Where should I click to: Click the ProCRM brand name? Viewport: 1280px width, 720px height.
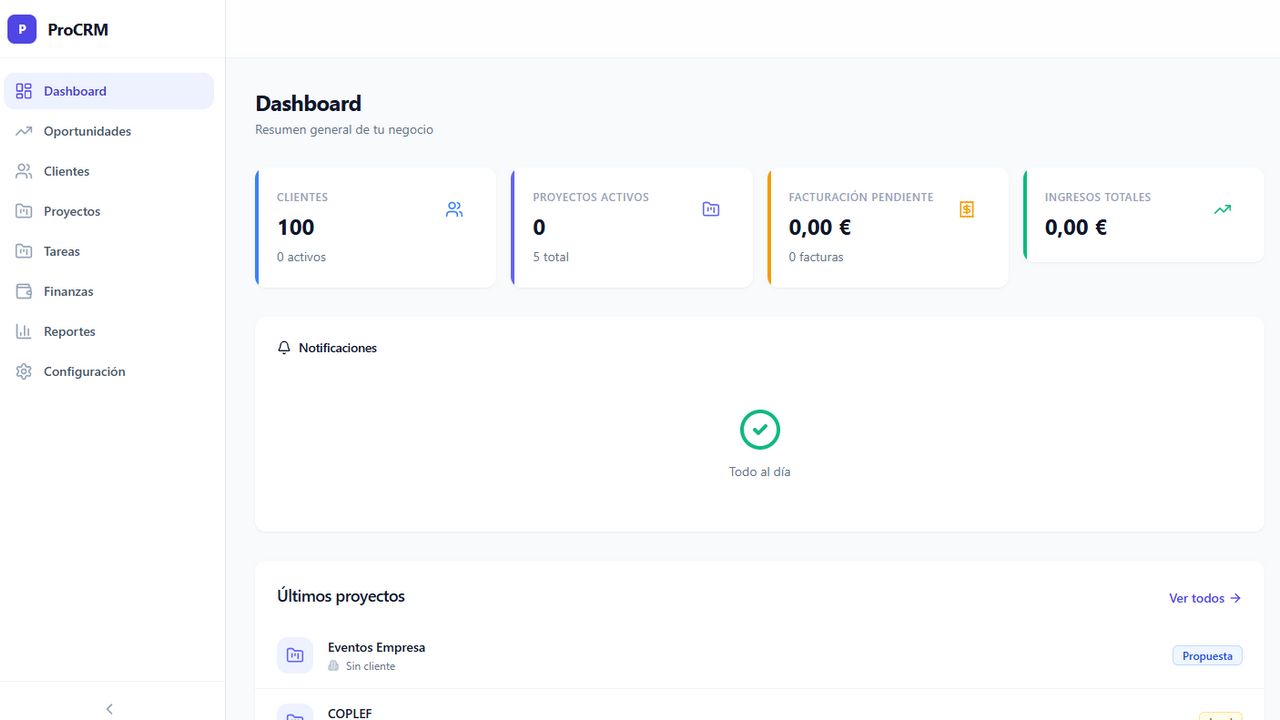pos(78,30)
